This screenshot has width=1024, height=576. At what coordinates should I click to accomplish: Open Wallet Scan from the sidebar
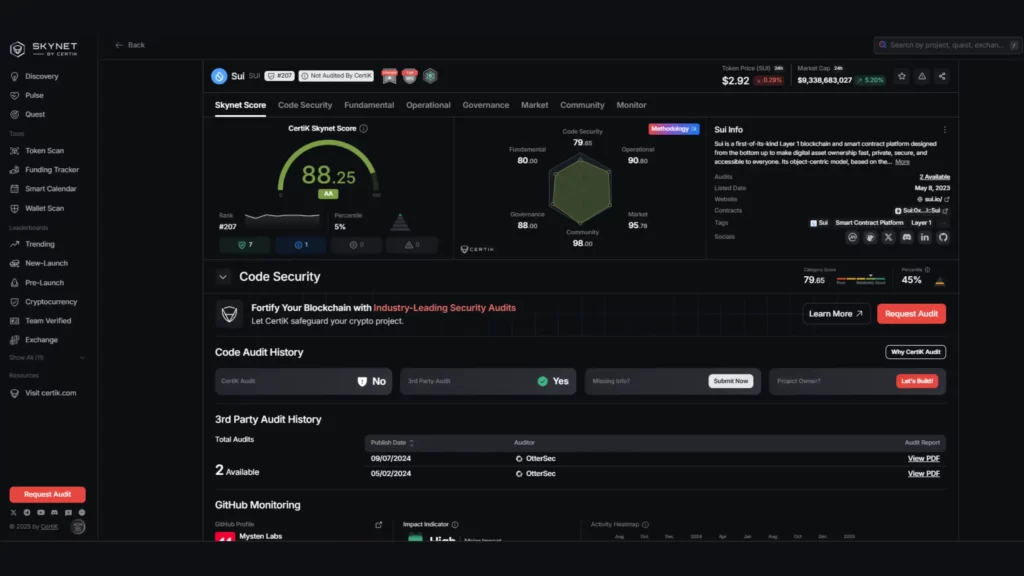[x=44, y=208]
